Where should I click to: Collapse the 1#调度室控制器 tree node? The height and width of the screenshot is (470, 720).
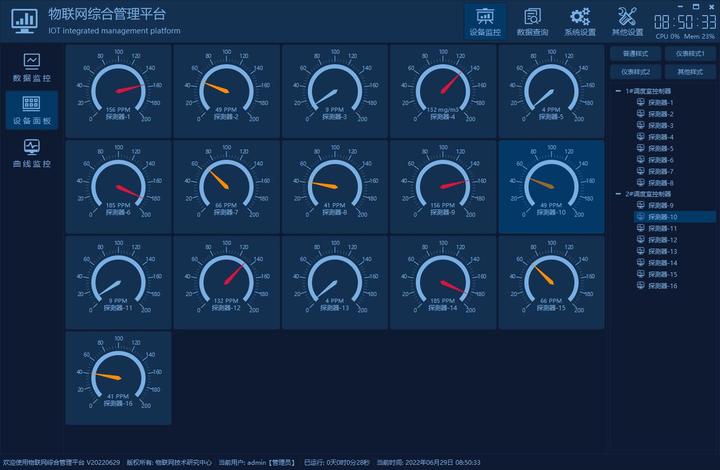click(619, 91)
